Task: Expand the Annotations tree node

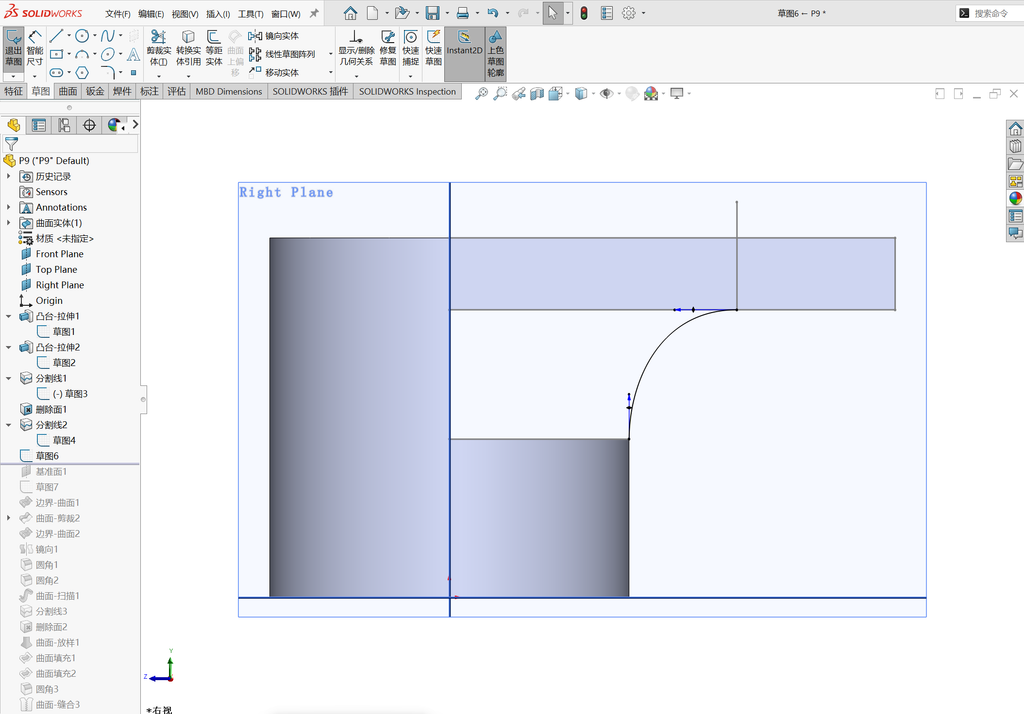Action: point(8,207)
